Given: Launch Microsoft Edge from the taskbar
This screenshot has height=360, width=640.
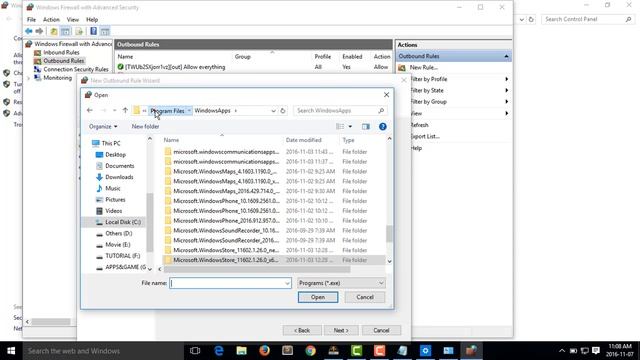Looking at the screenshot, I should pyautogui.click(x=219, y=351).
